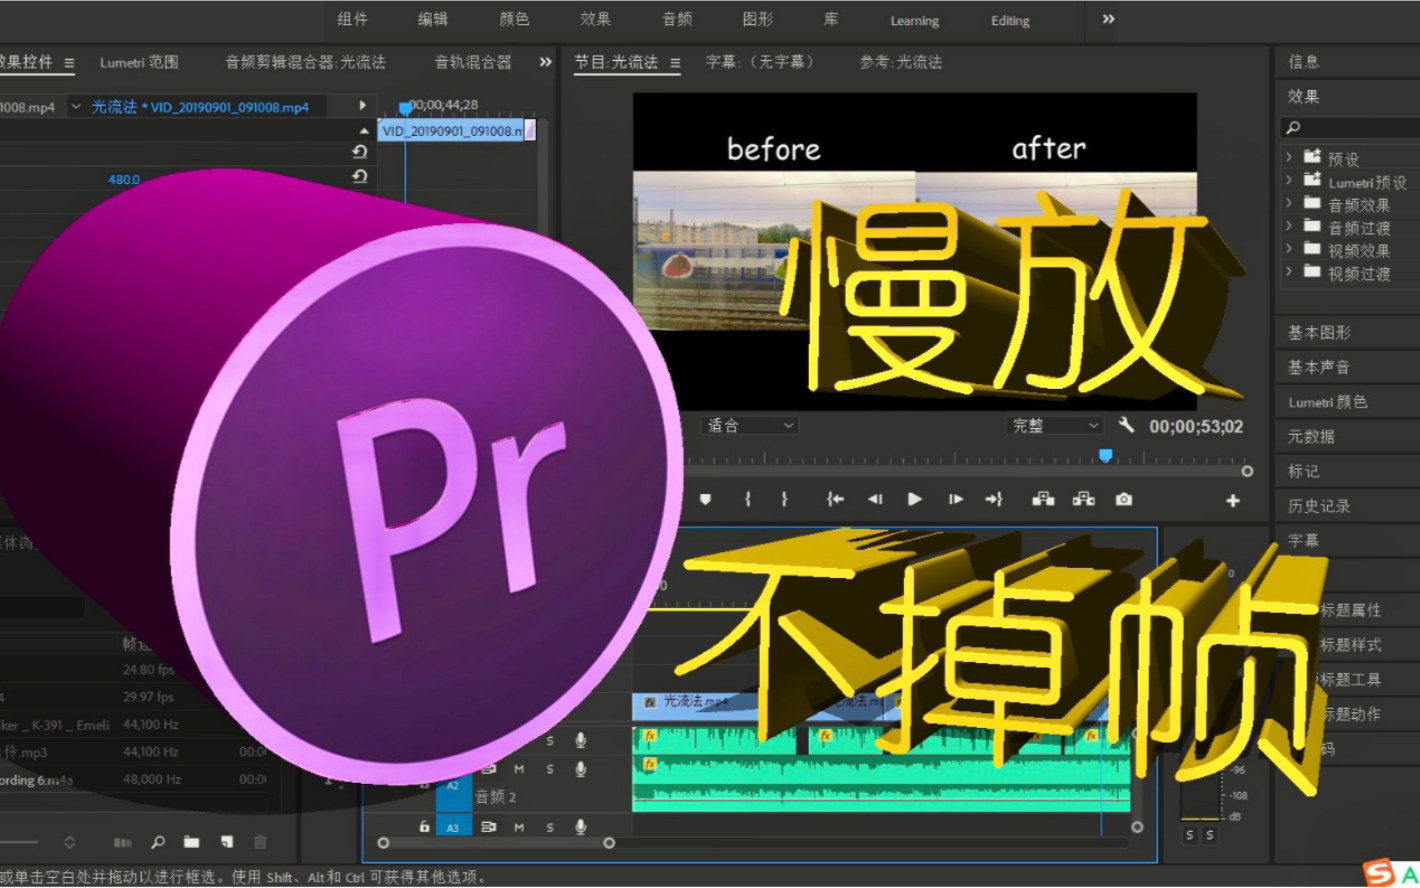Expand Lumetri 预设 folder
The width and height of the screenshot is (1420, 888).
pyautogui.click(x=1289, y=180)
